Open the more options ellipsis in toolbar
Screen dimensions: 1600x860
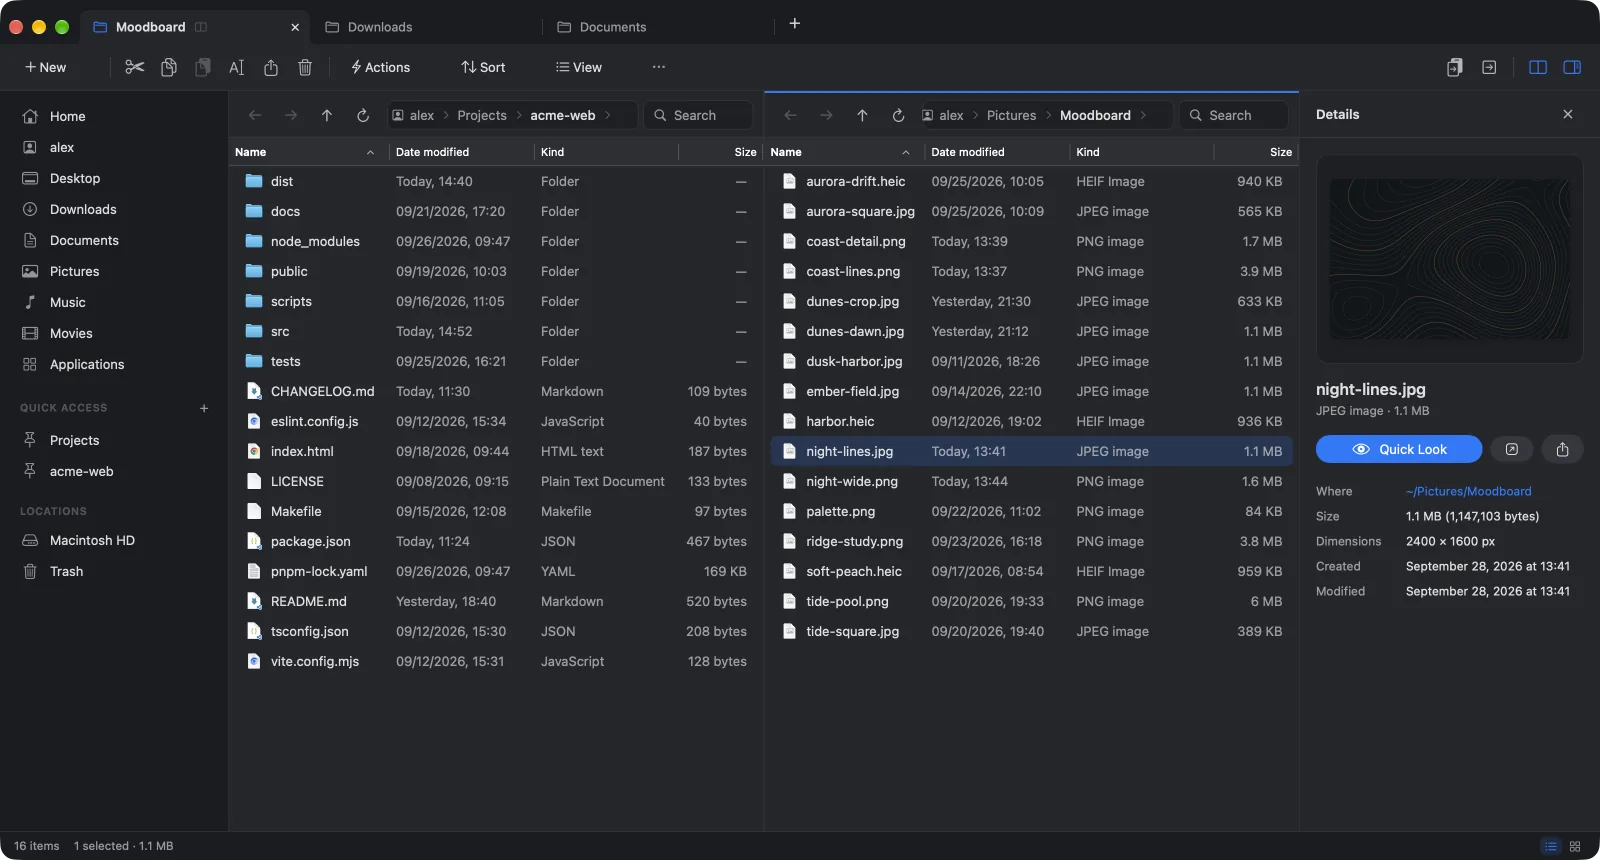tap(658, 67)
